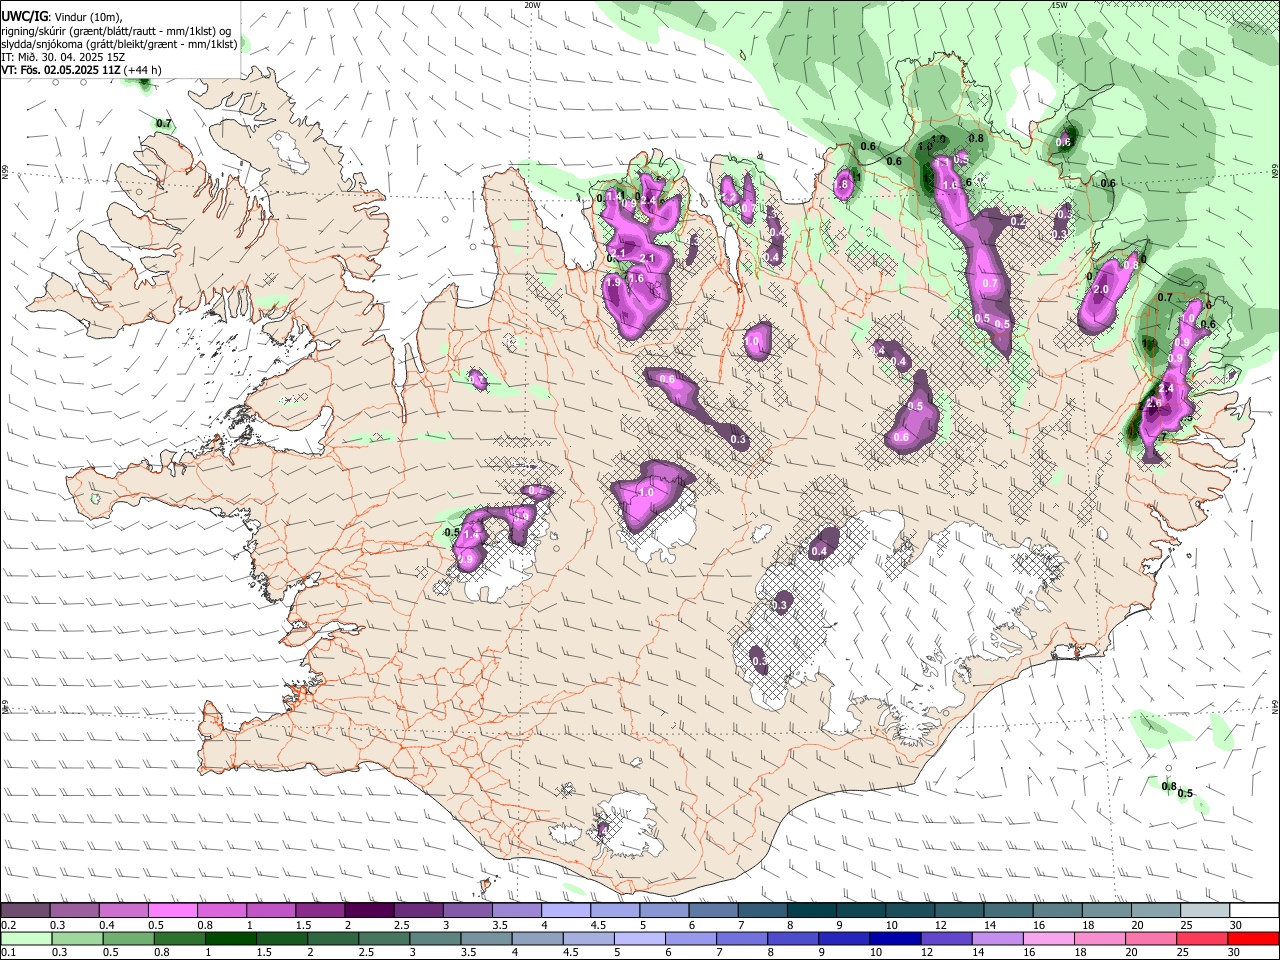Click the 'VT: Fös. 02.05.2025 11Z' valid time

[x=61, y=70]
